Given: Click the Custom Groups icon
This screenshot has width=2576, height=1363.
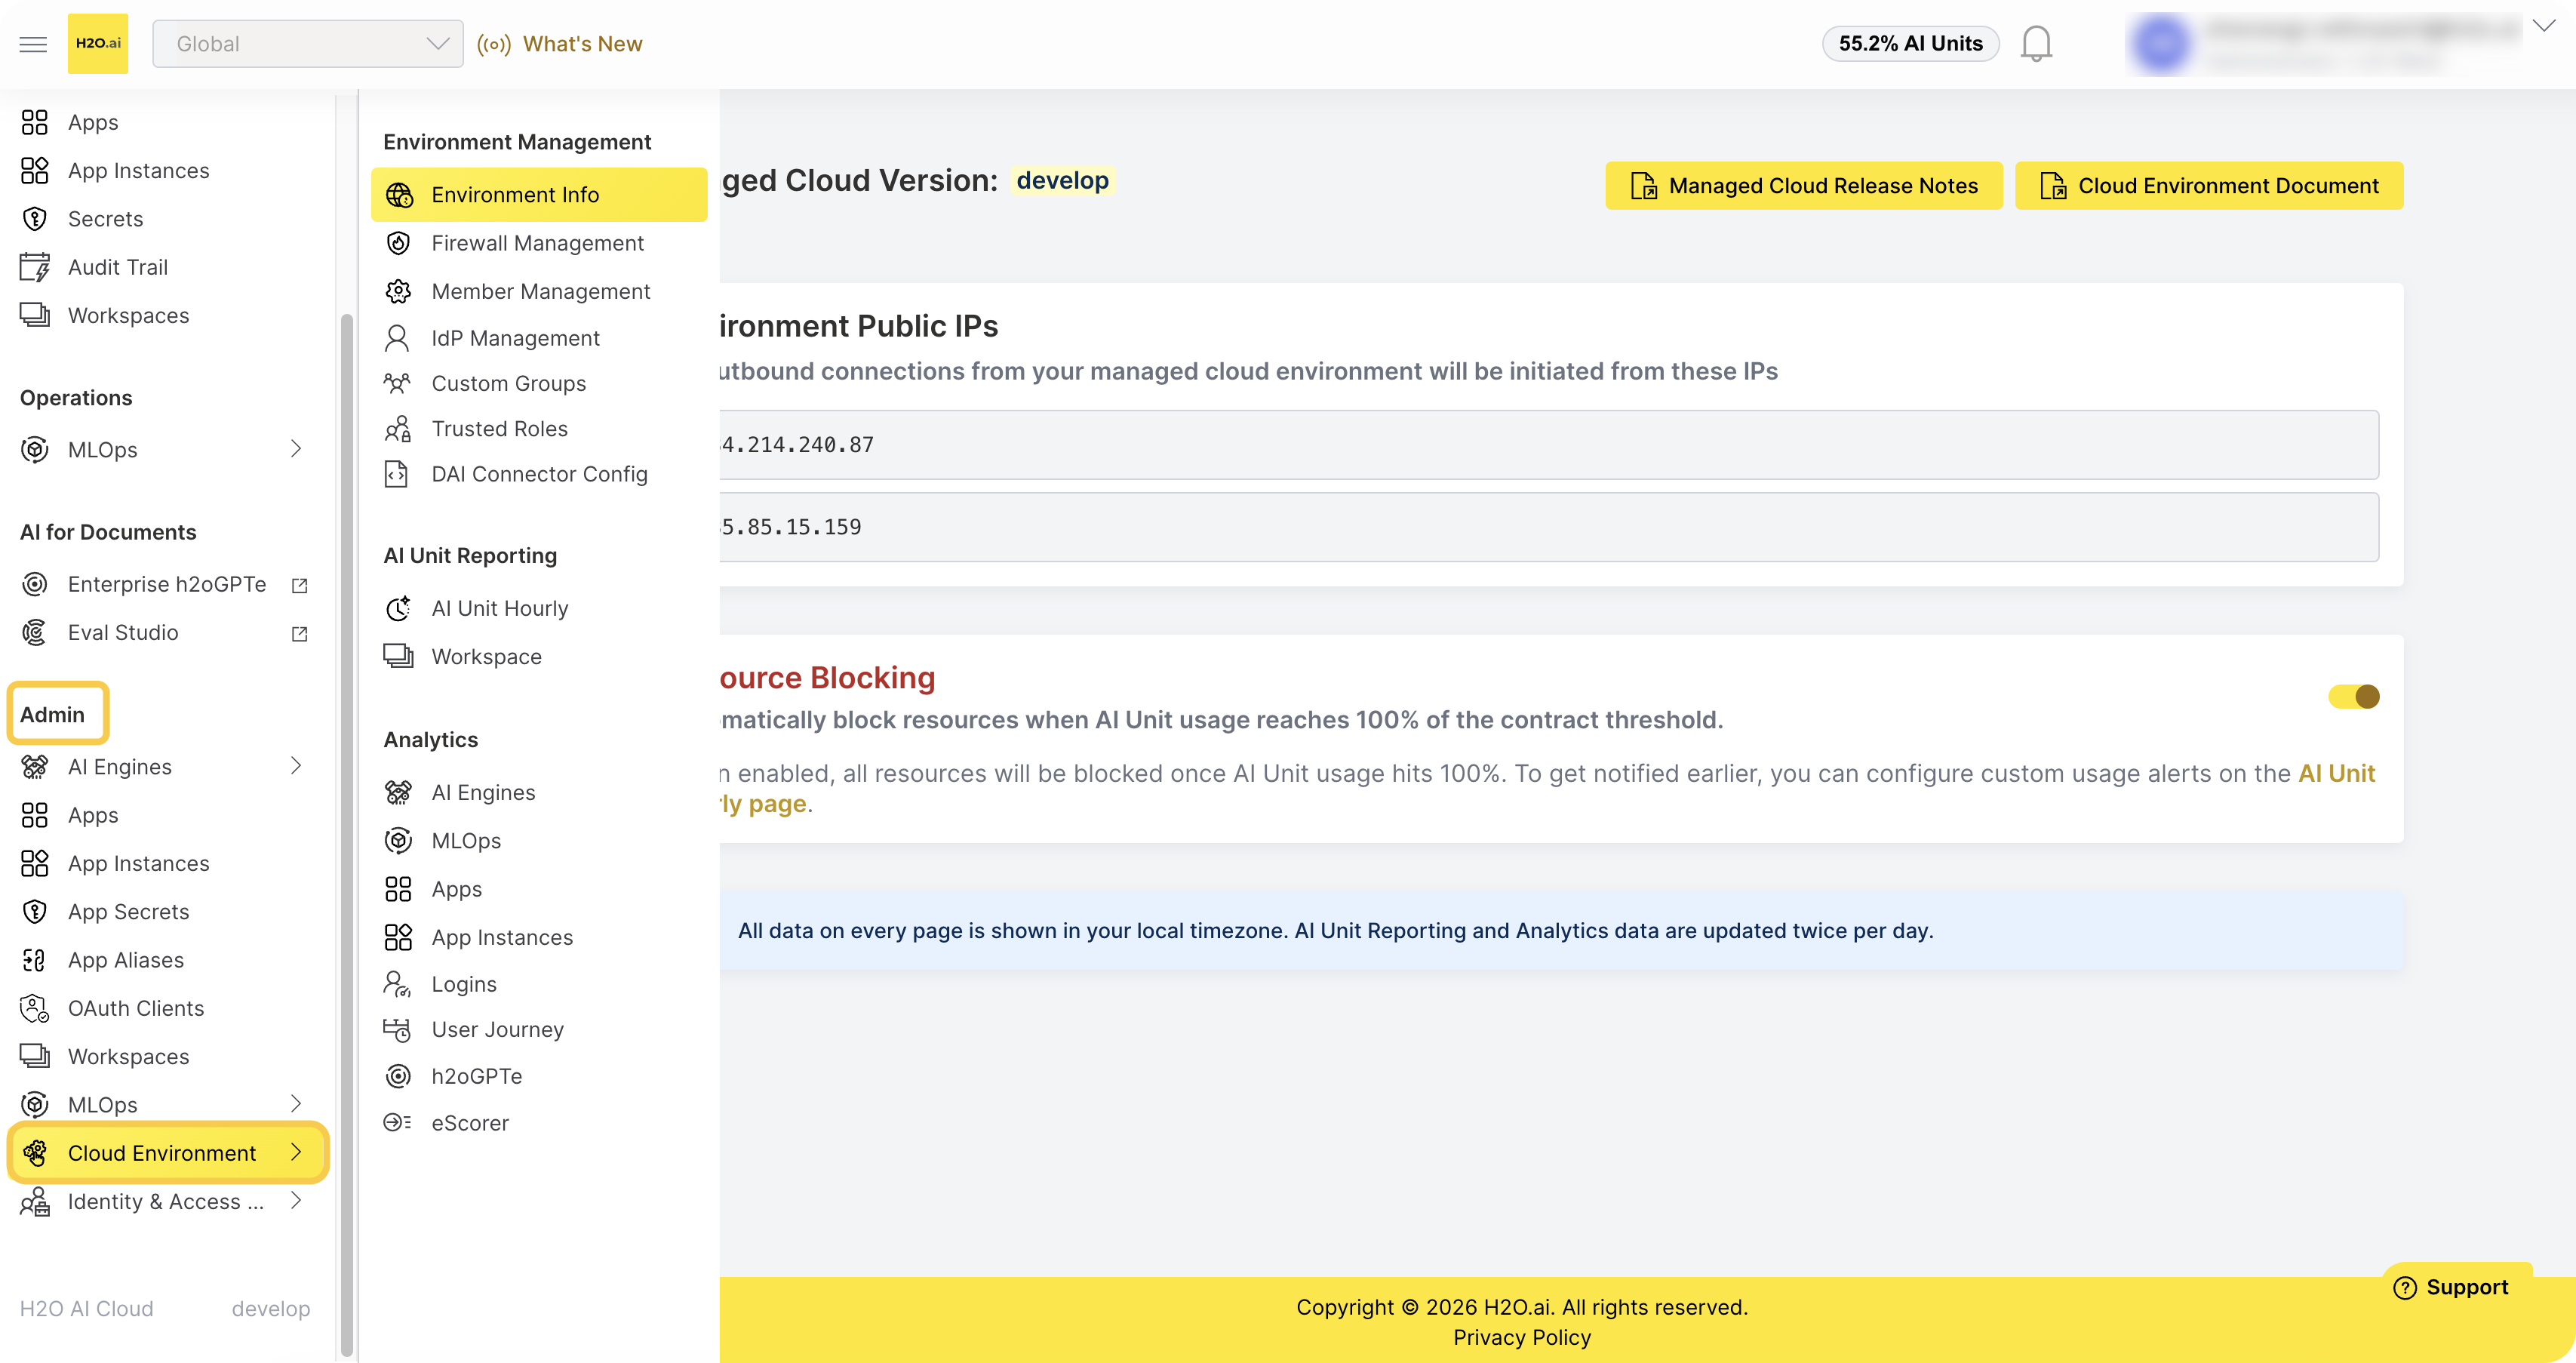Looking at the screenshot, I should pos(397,383).
